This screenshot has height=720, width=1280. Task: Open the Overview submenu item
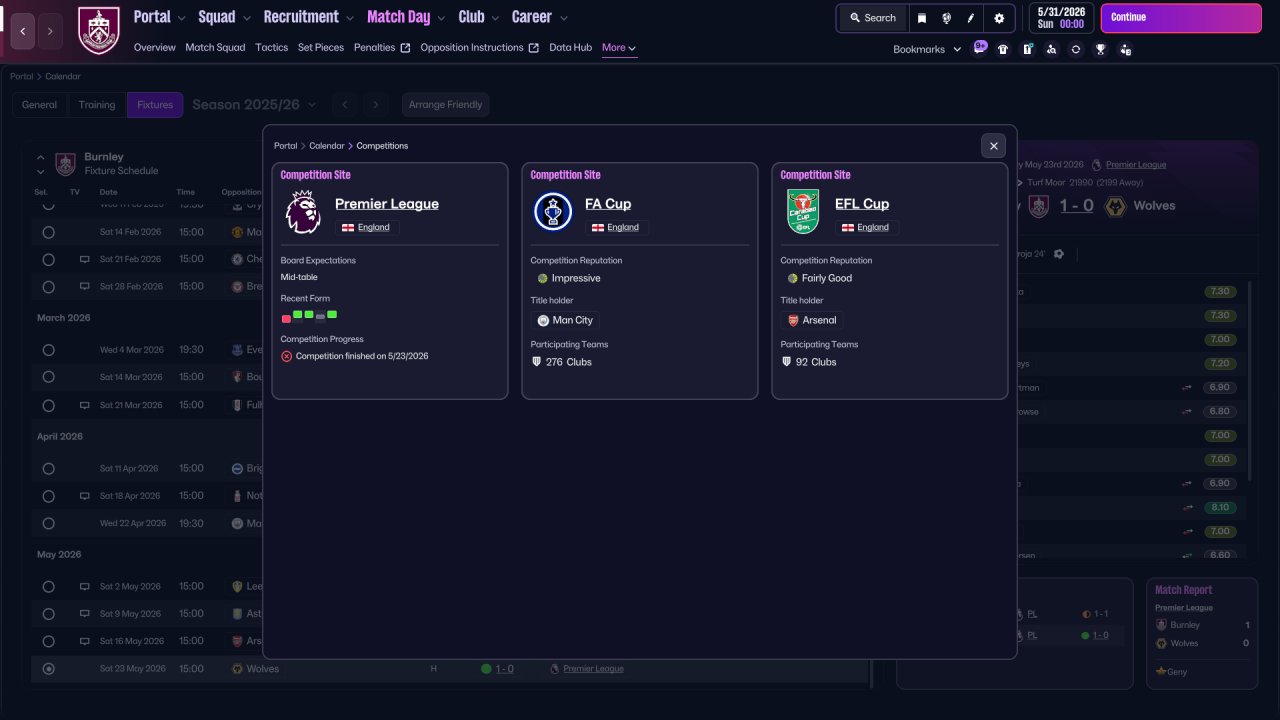pos(155,47)
